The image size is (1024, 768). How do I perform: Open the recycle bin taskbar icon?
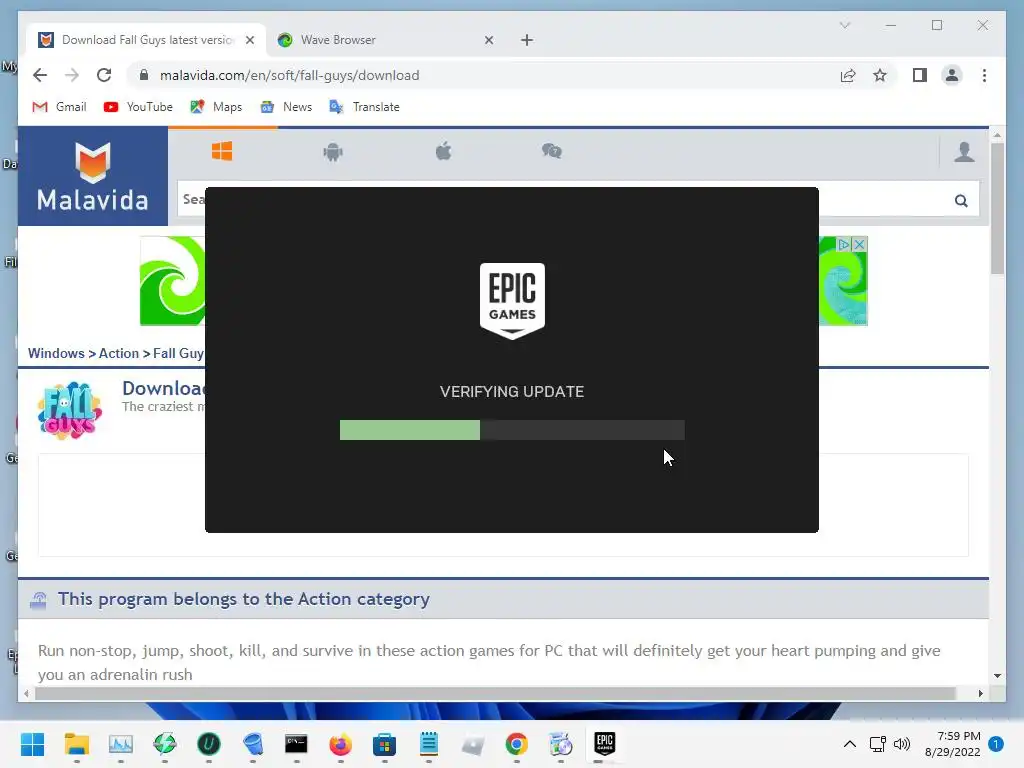coord(253,744)
